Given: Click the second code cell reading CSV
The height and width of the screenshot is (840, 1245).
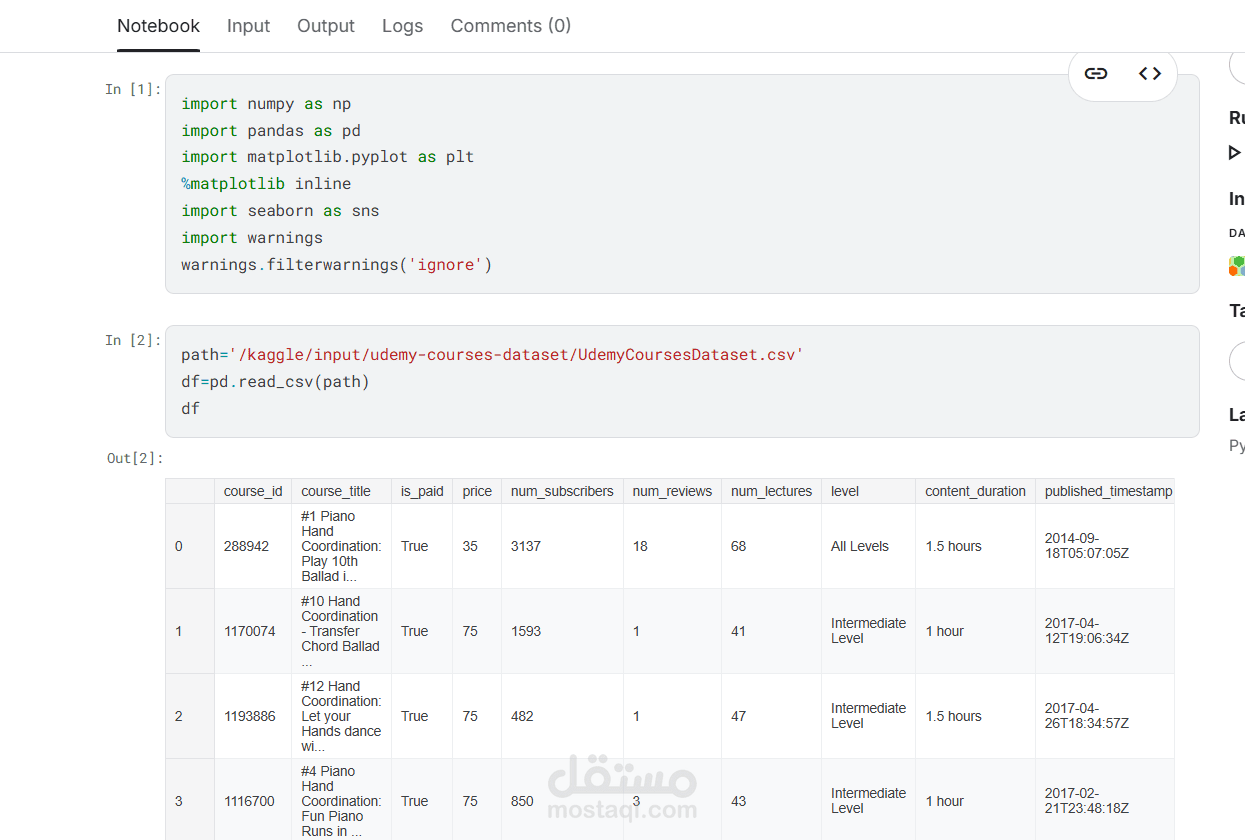Looking at the screenshot, I should tap(682, 381).
